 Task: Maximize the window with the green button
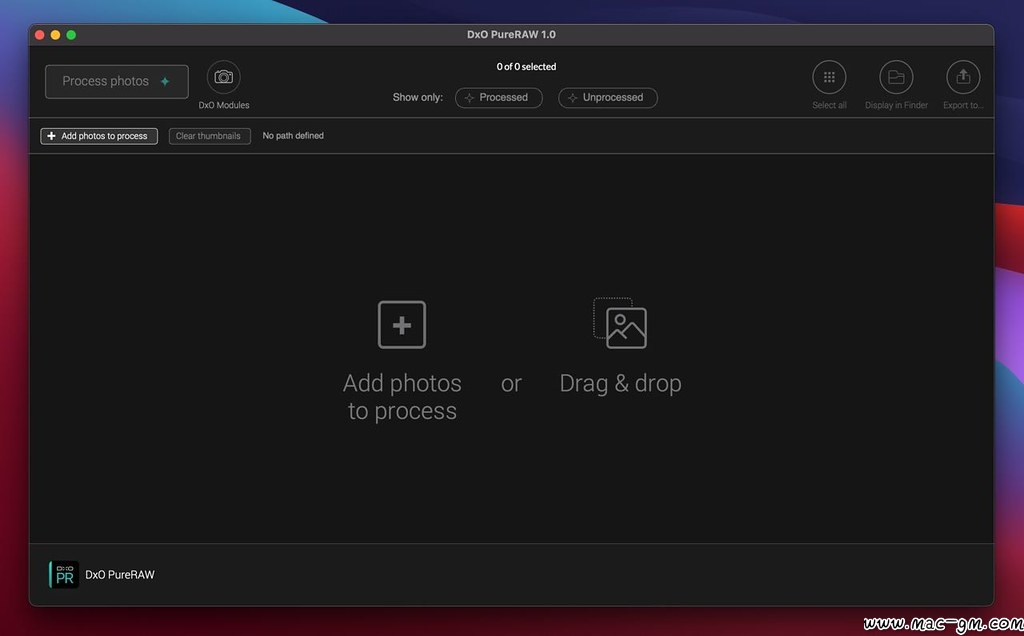tap(71, 35)
